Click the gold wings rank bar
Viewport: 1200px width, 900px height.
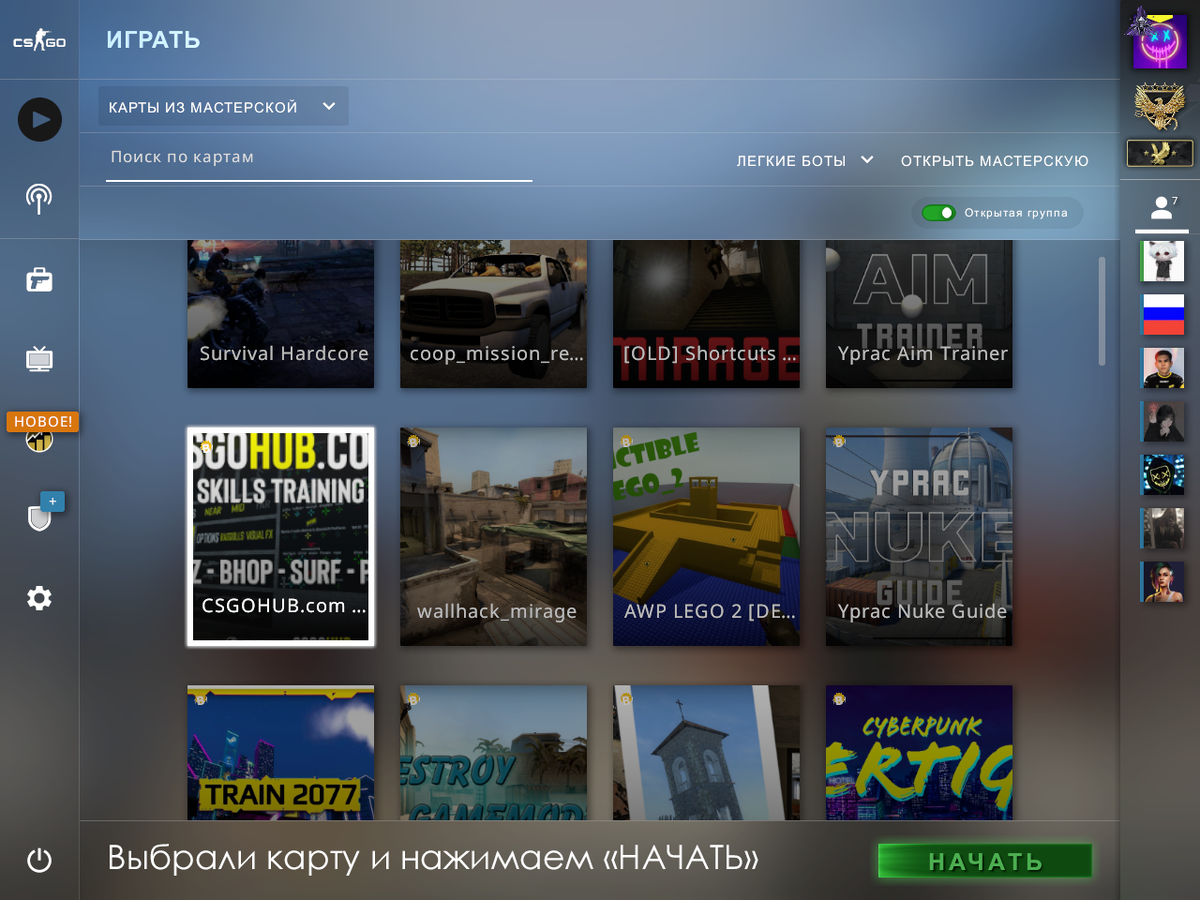(x=1160, y=153)
